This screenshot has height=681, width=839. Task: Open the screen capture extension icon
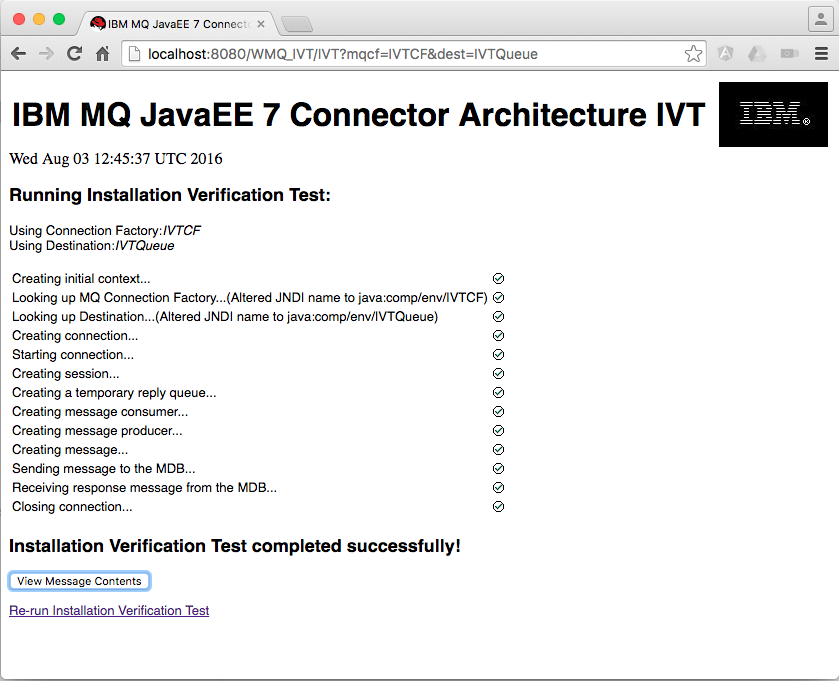[789, 53]
